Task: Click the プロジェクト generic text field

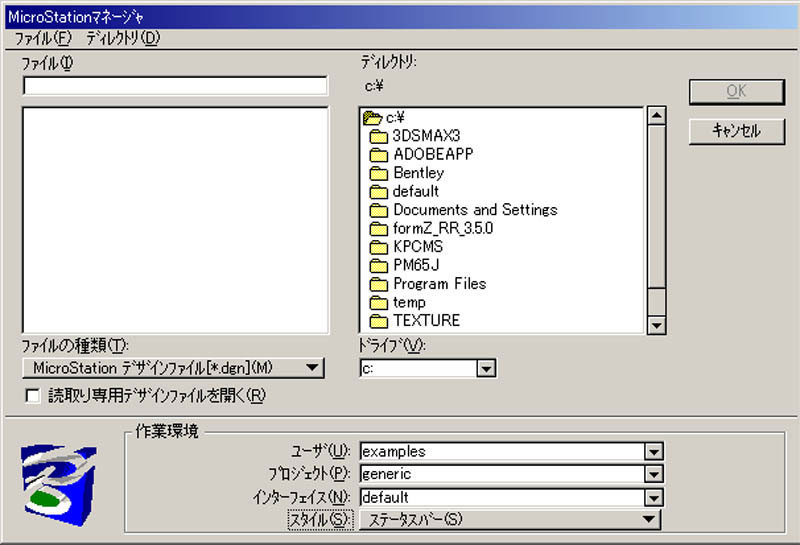Action: (502, 475)
